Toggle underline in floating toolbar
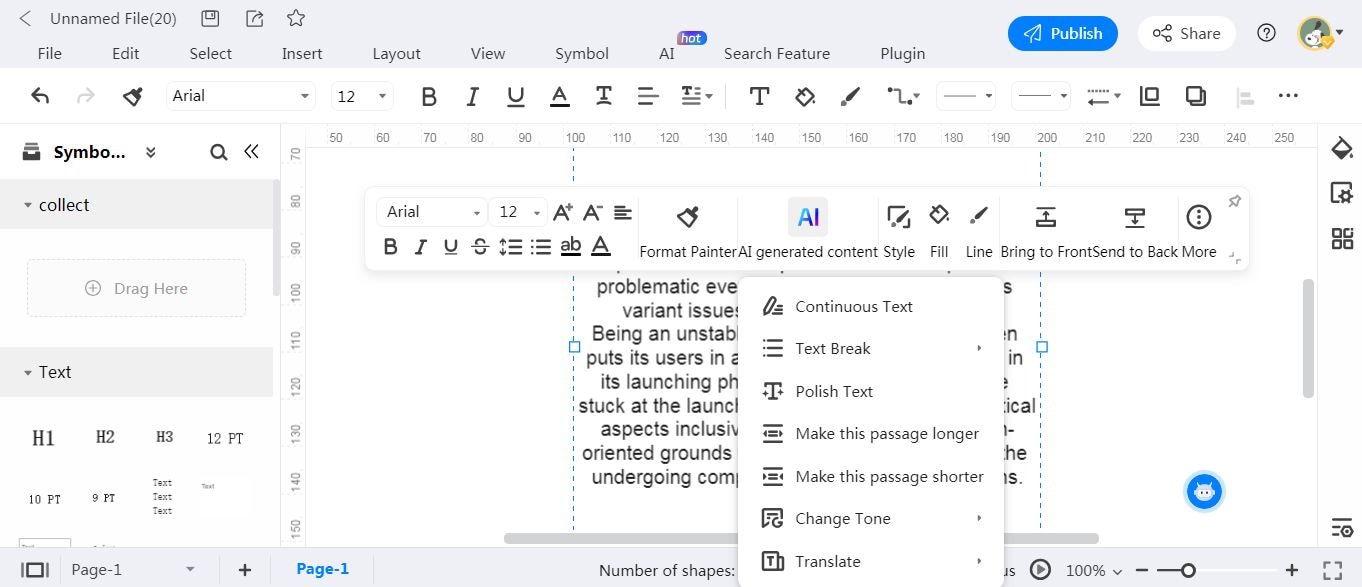This screenshot has height=587, width=1362. click(451, 246)
